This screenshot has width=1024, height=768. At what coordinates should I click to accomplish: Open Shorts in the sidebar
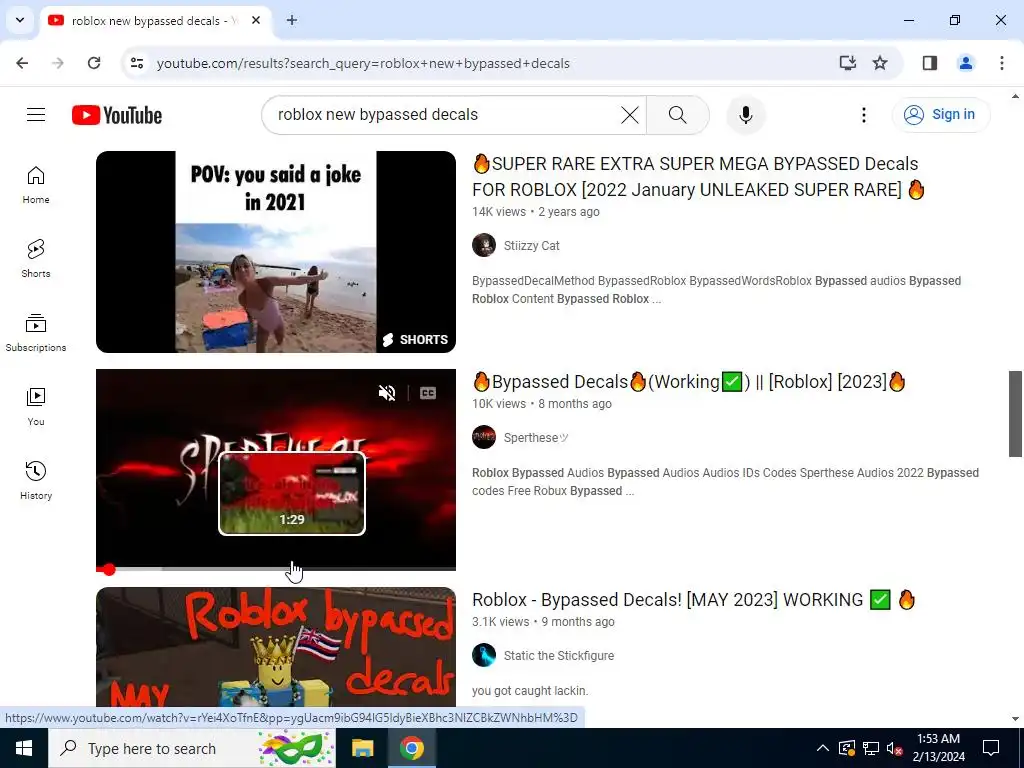click(36, 259)
